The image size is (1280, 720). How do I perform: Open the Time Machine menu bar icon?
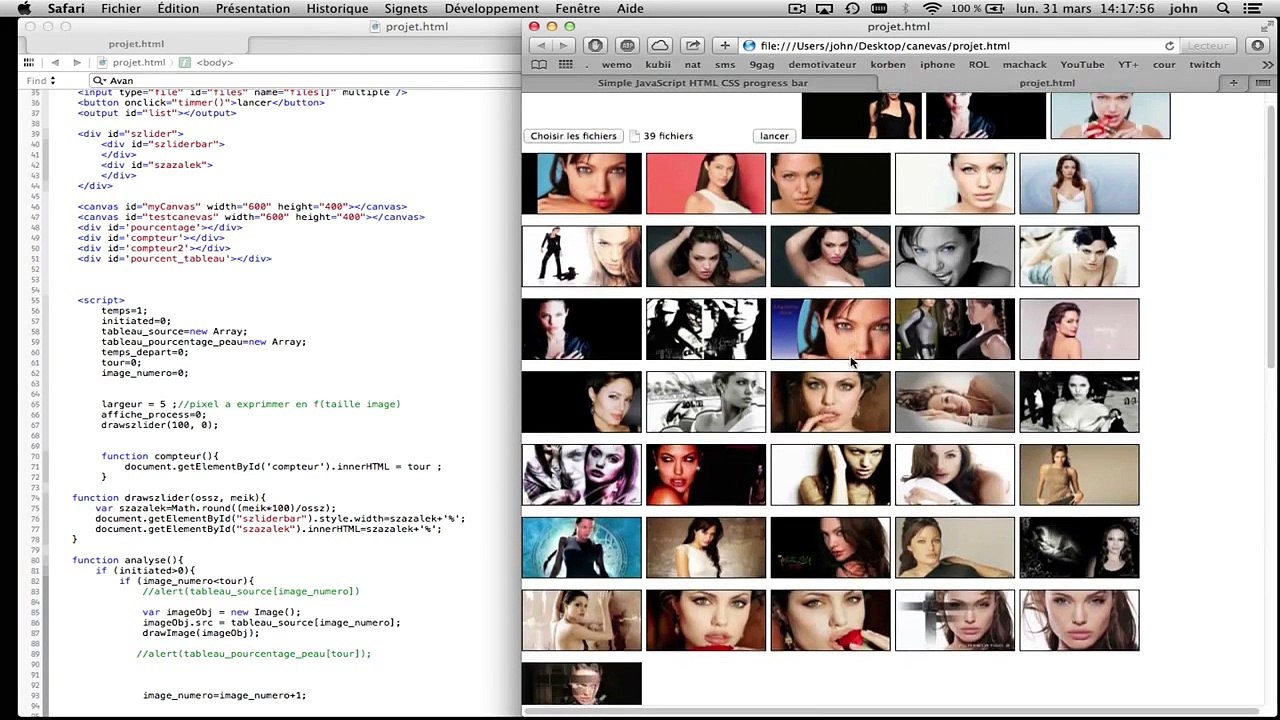tap(852, 8)
